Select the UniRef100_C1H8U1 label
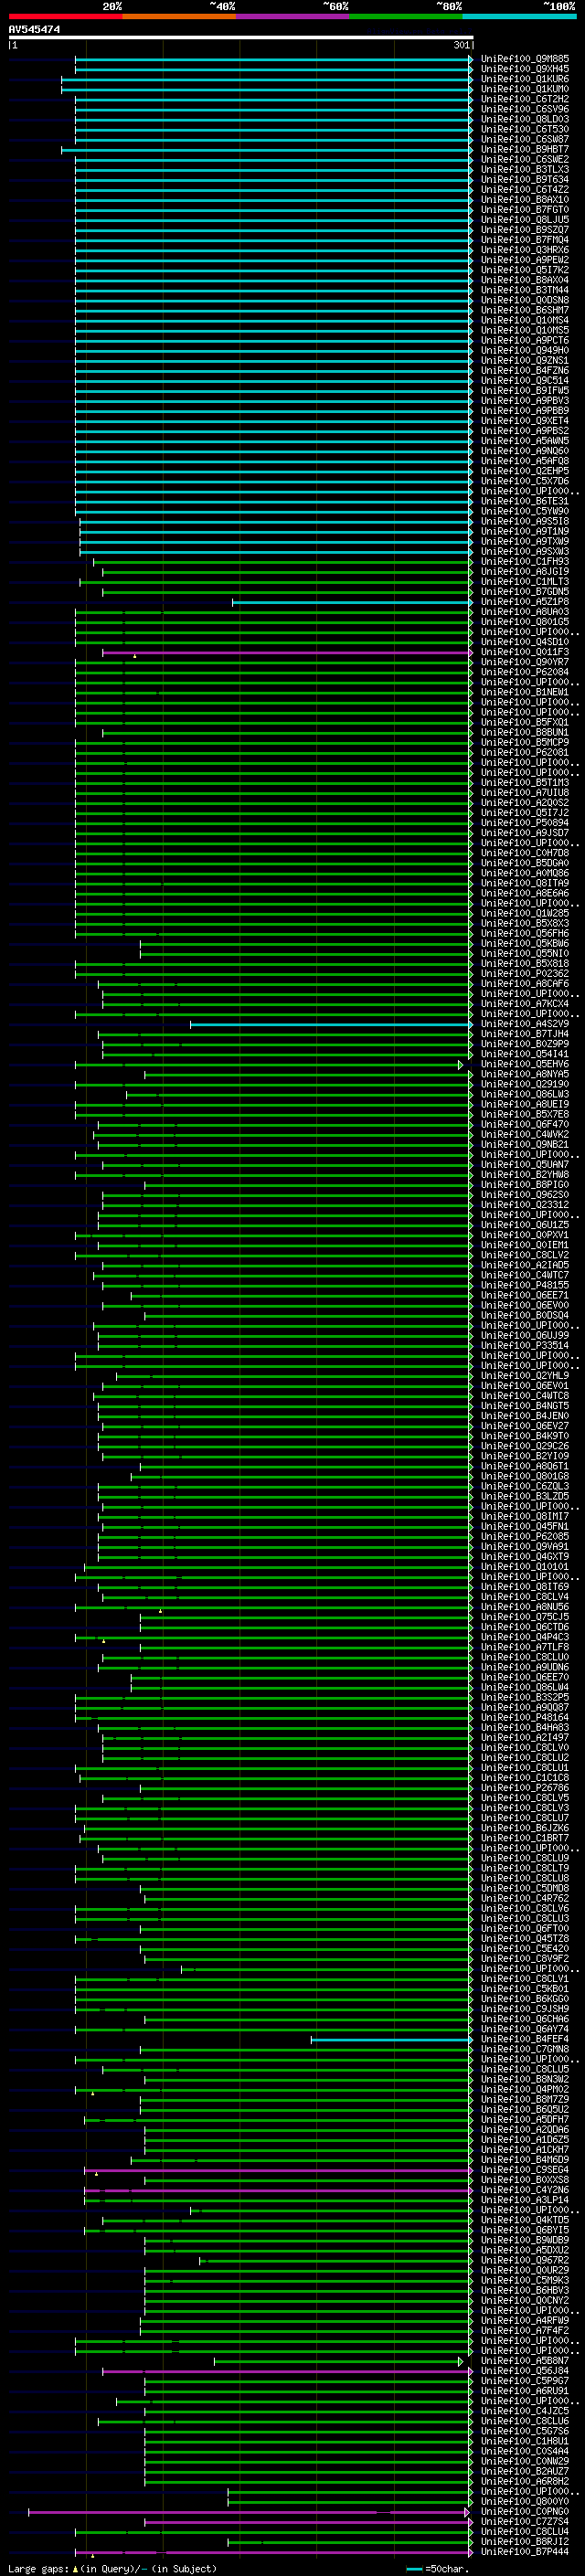The width and height of the screenshot is (585, 2576). point(524,2441)
